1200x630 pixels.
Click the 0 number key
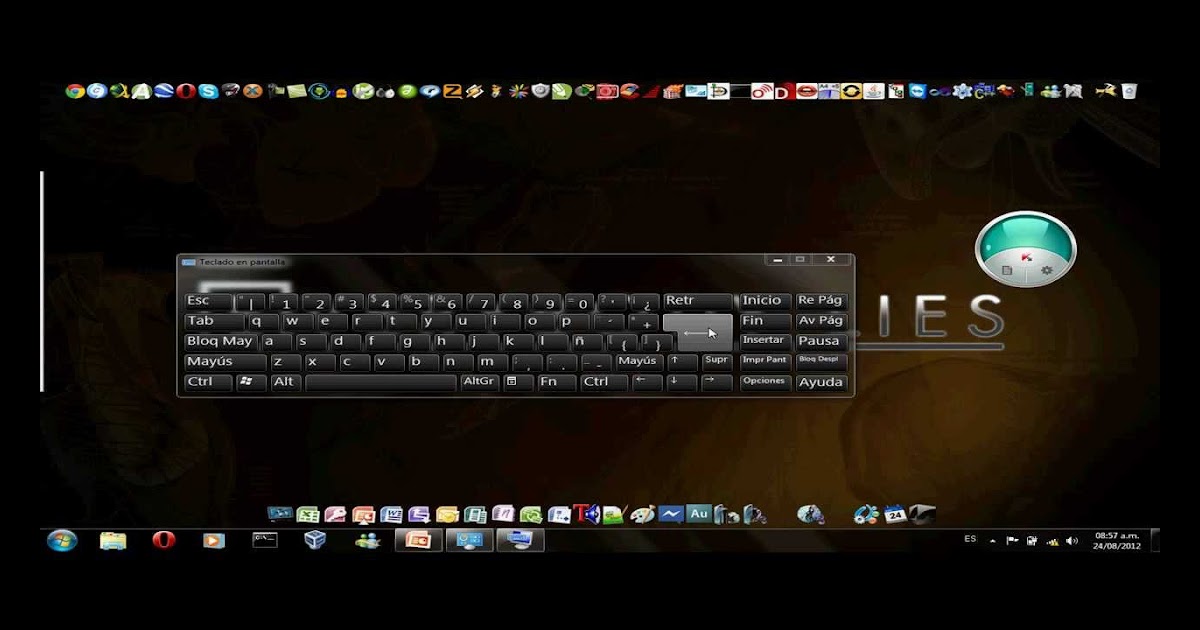point(580,301)
